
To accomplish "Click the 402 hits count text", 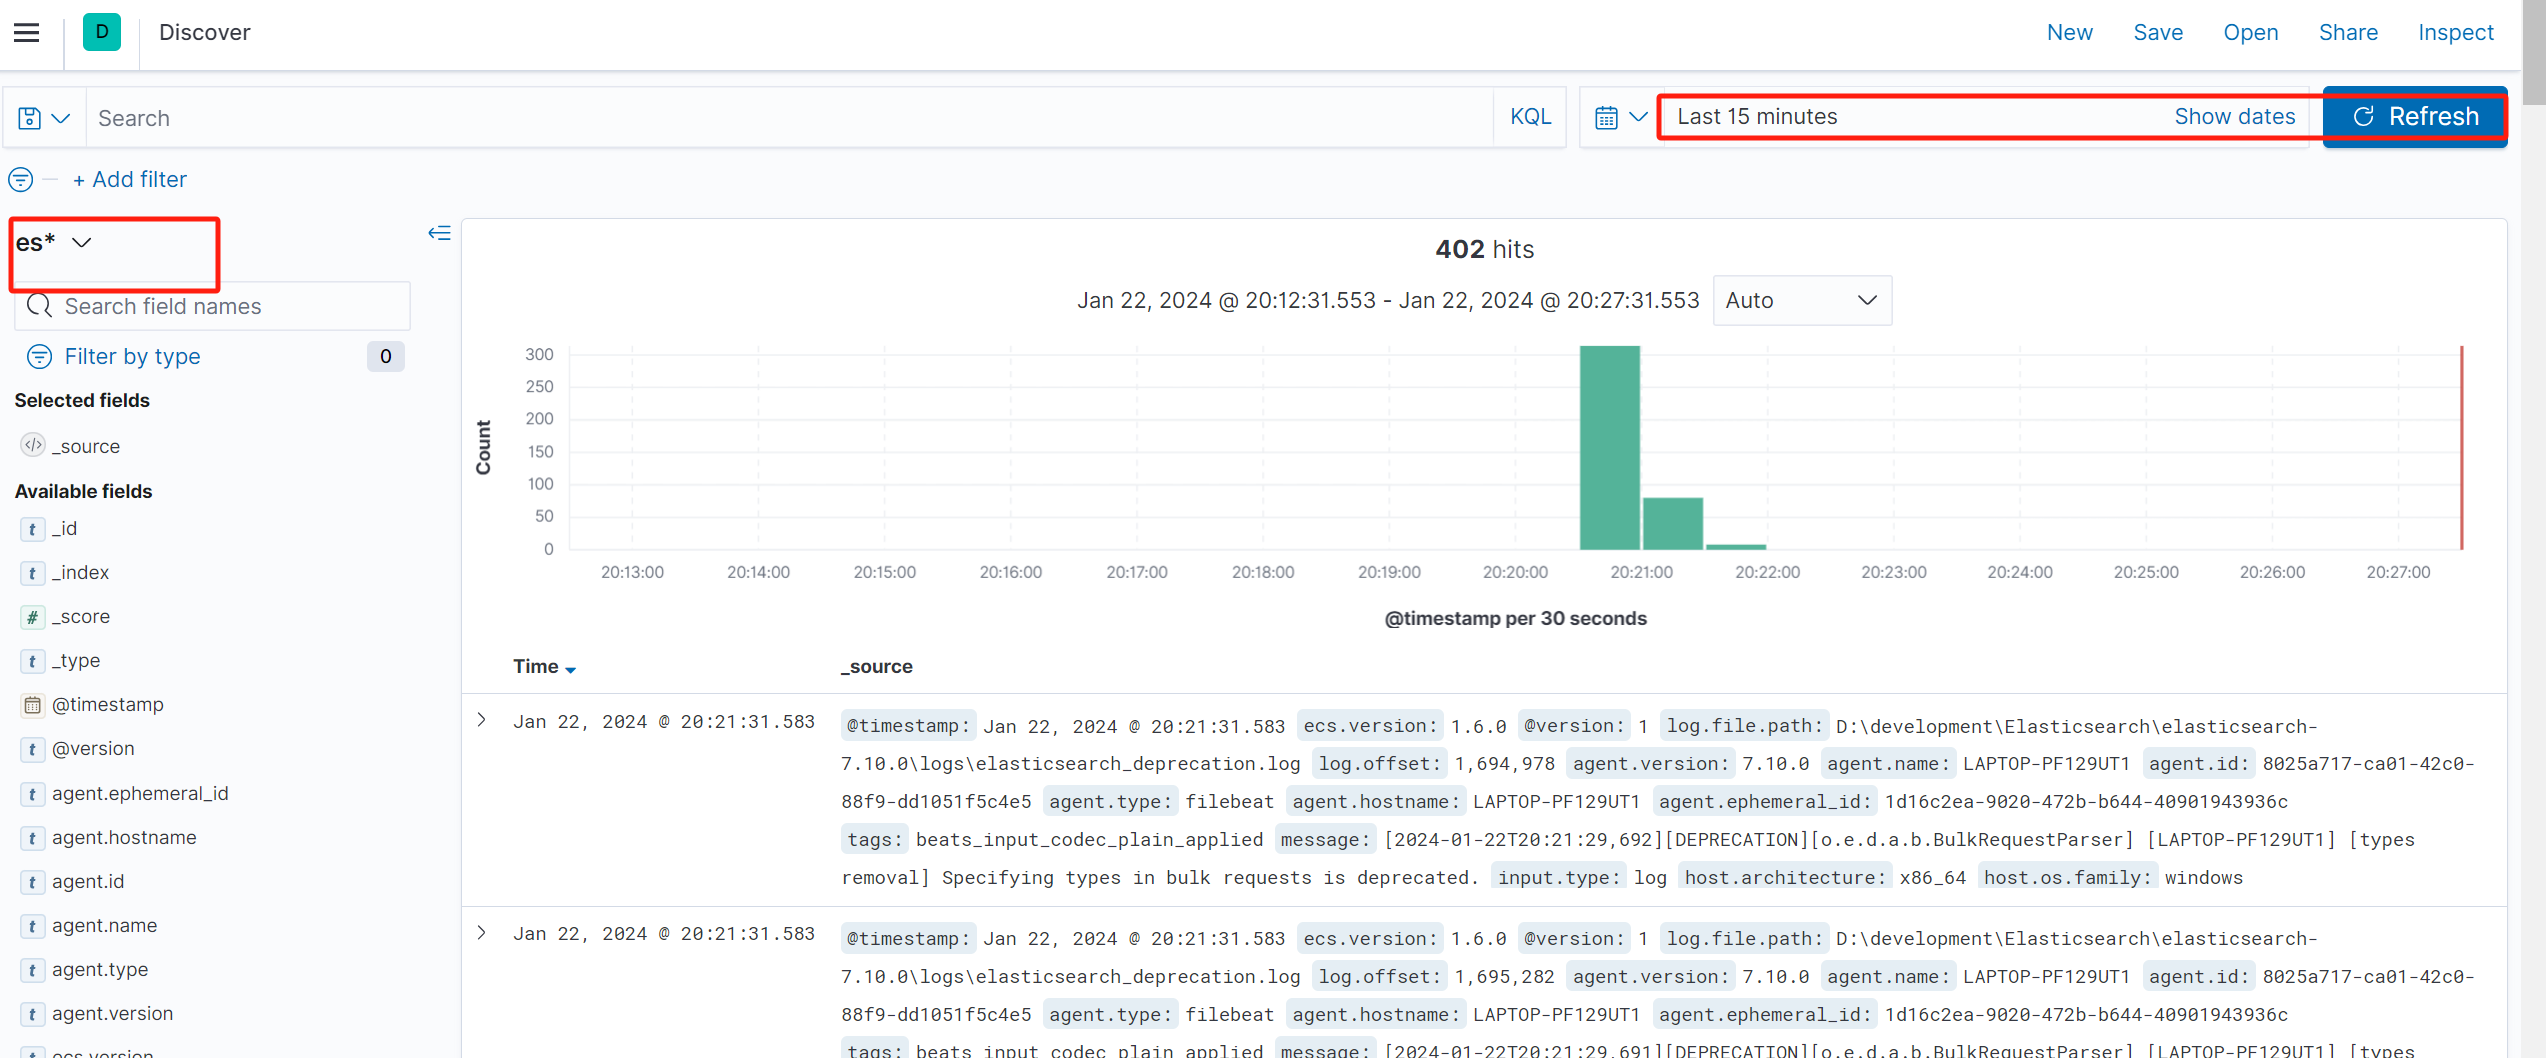I will tap(1484, 249).
